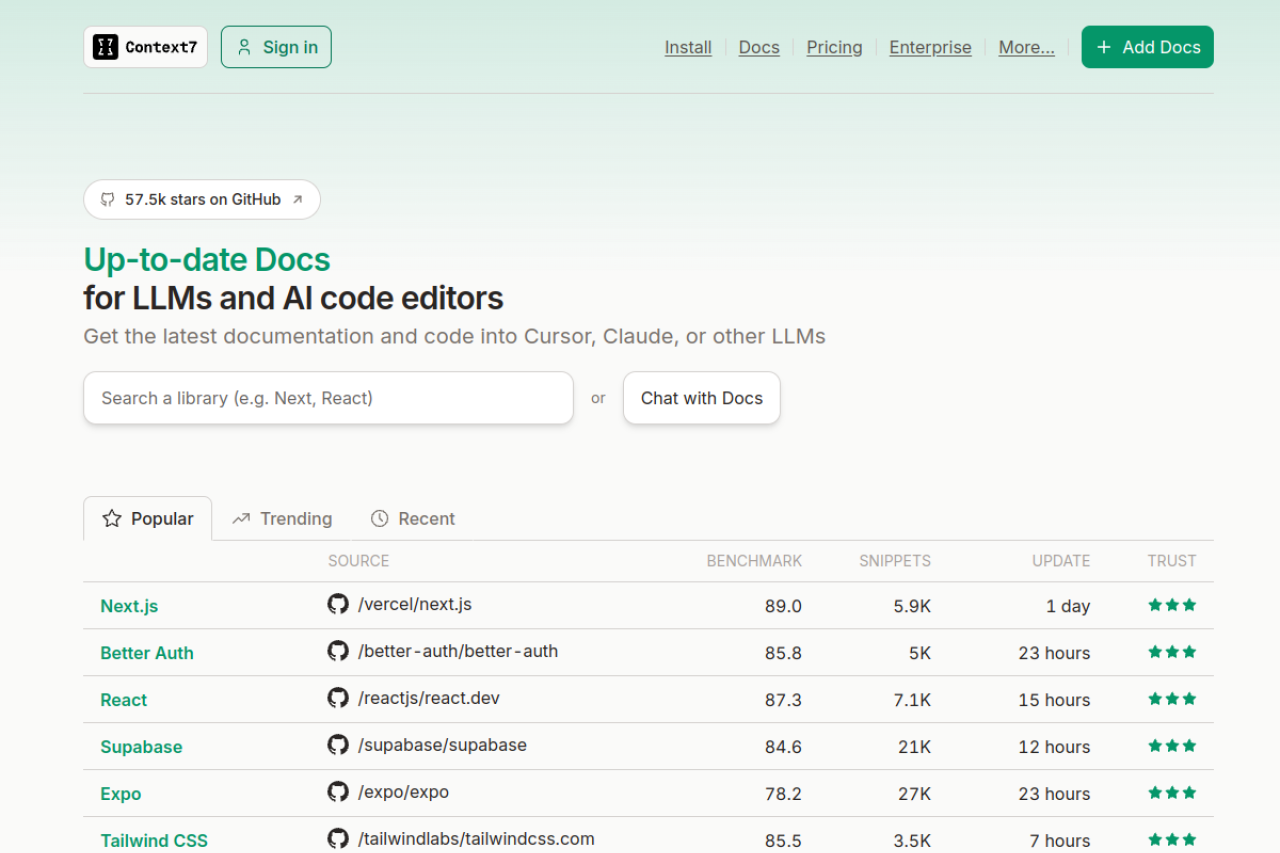Click the TRUST column header
The image size is (1280, 853).
1172,561
